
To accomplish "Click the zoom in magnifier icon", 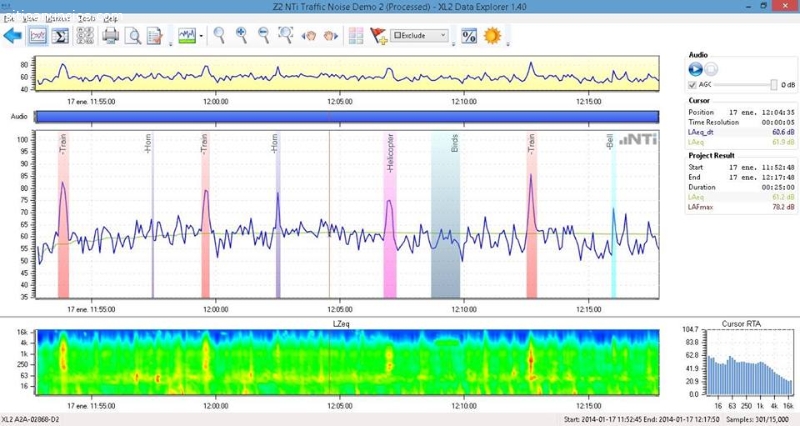I will (x=241, y=36).
